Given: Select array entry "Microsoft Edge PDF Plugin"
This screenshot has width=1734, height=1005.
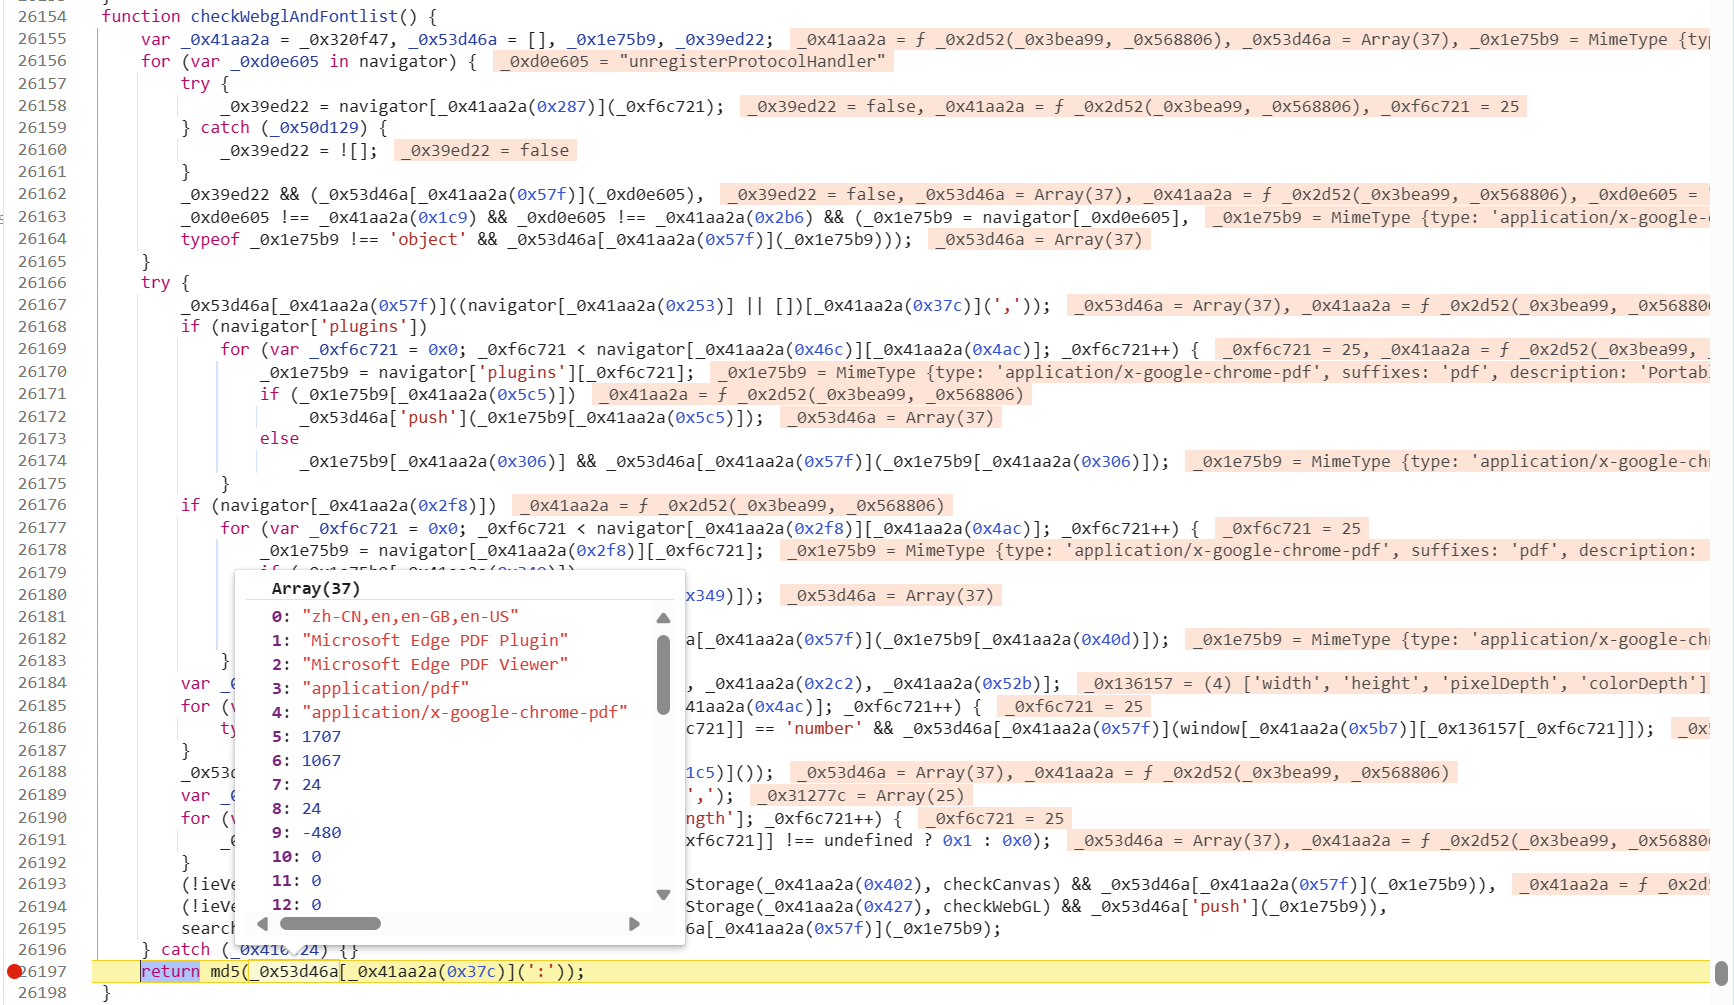Looking at the screenshot, I should [x=435, y=641].
